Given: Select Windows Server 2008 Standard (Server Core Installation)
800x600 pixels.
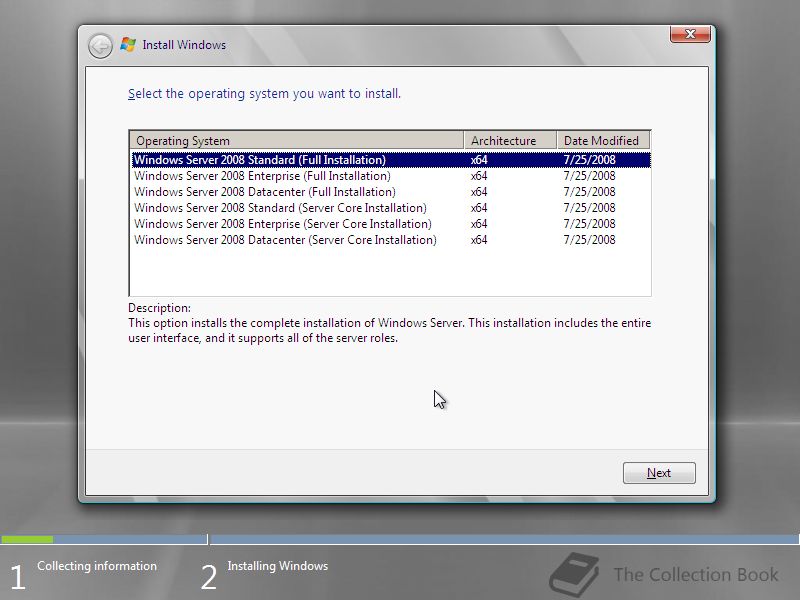Looking at the screenshot, I should tap(391, 208).
